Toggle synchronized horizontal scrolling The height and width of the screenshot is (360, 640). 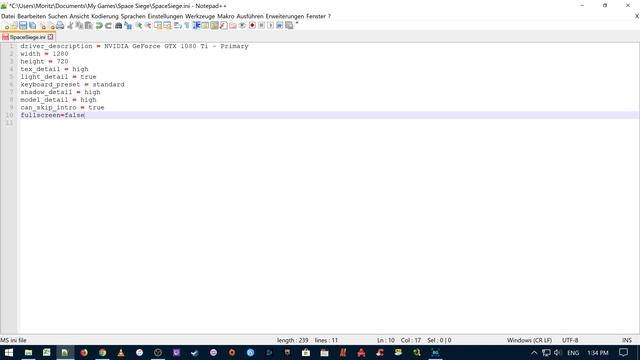[x=167, y=26]
